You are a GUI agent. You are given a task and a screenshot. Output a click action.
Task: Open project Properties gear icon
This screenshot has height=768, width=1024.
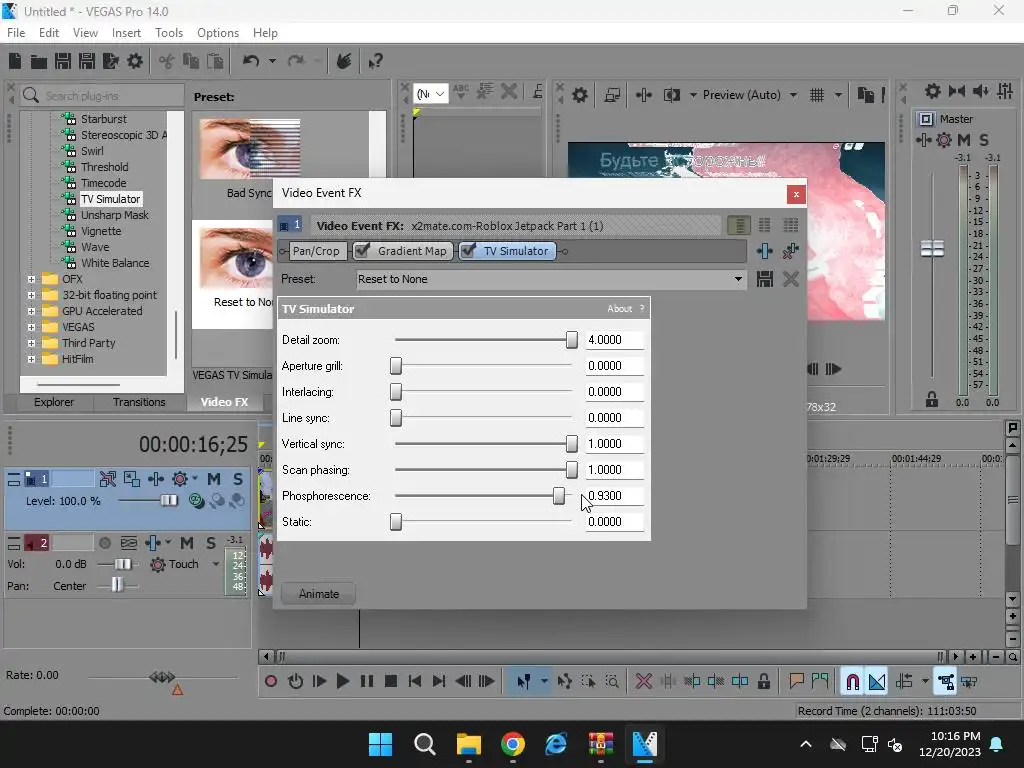pyautogui.click(x=135, y=61)
